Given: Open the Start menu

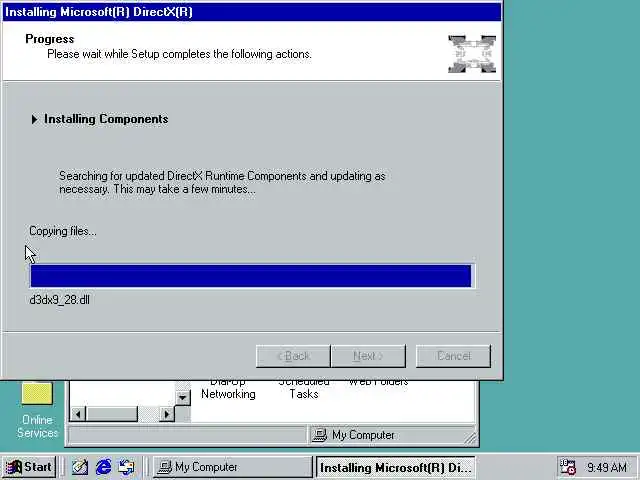Looking at the screenshot, I should coord(29,467).
